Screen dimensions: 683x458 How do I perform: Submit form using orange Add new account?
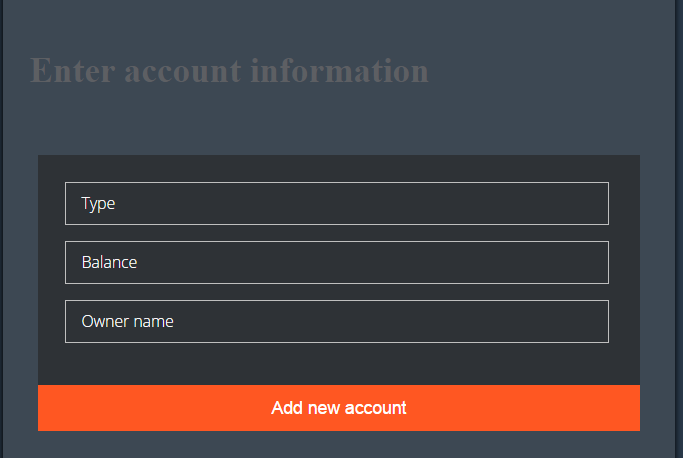coord(339,408)
